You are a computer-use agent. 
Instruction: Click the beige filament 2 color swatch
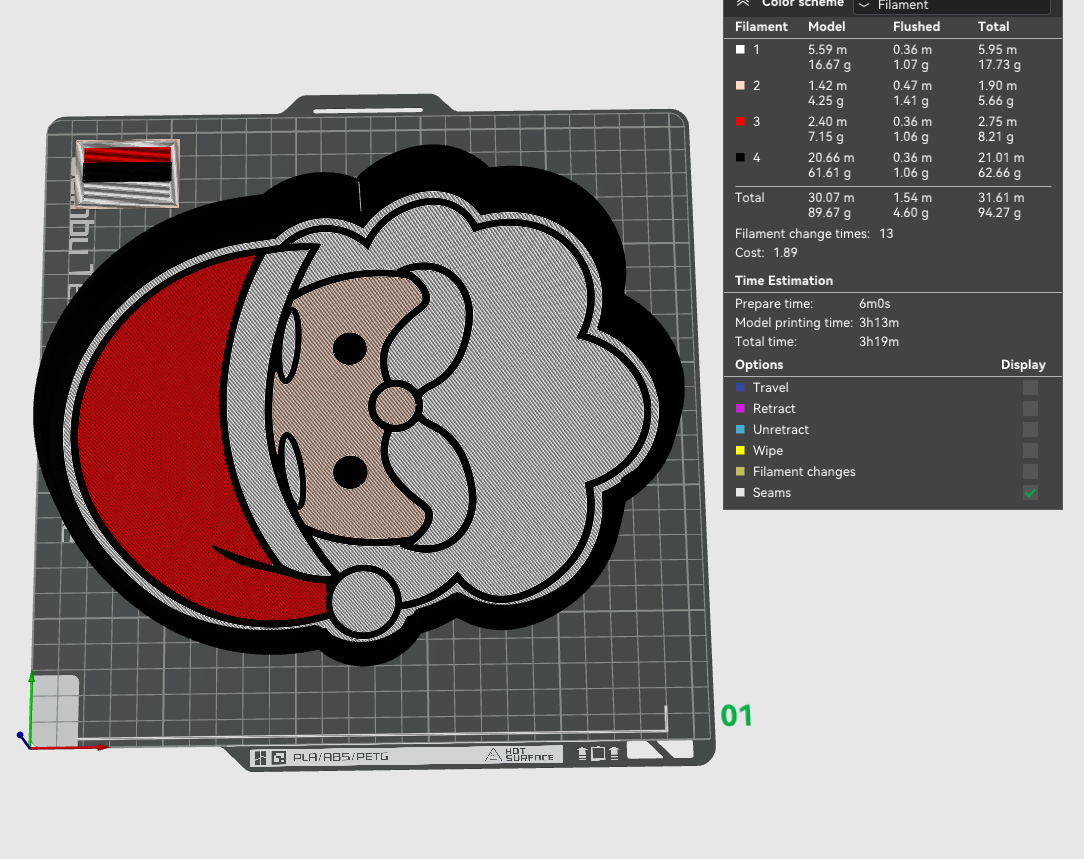coord(740,86)
